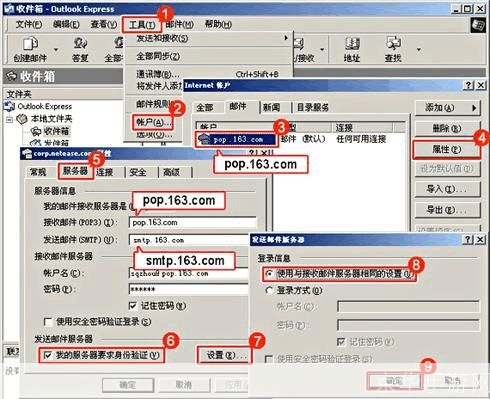Open the Message (邮件) menu
Image resolution: width=490 pixels, height=399 pixels.
[x=179, y=24]
